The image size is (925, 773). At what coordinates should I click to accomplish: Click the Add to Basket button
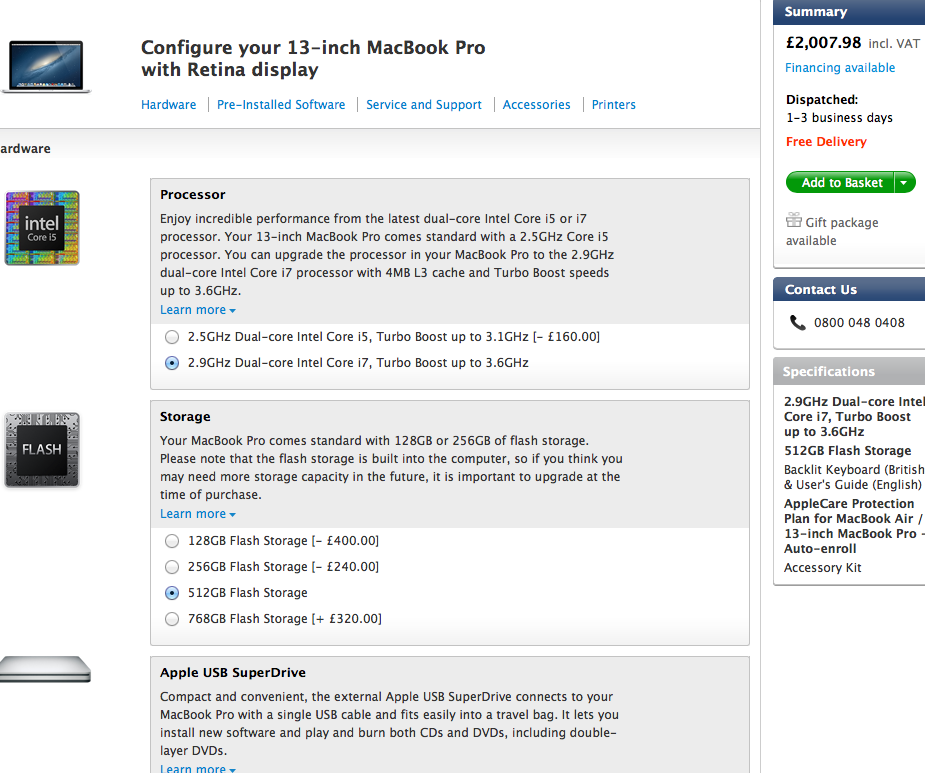(841, 182)
